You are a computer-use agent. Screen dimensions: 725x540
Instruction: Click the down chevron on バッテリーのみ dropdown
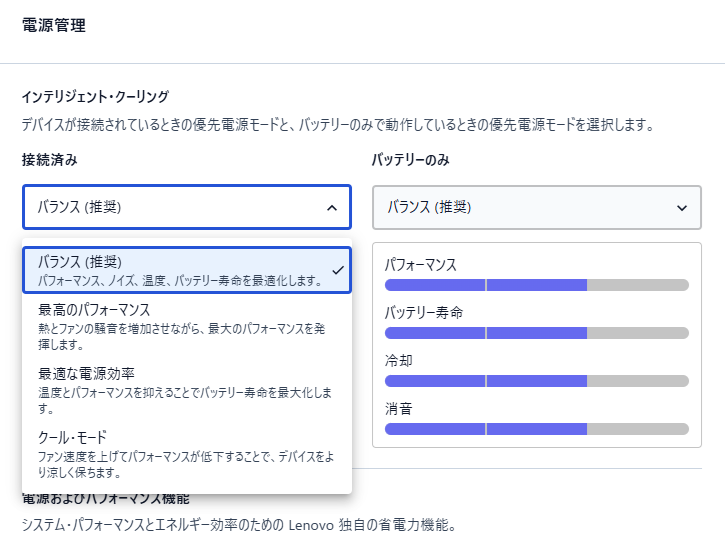pos(682,208)
